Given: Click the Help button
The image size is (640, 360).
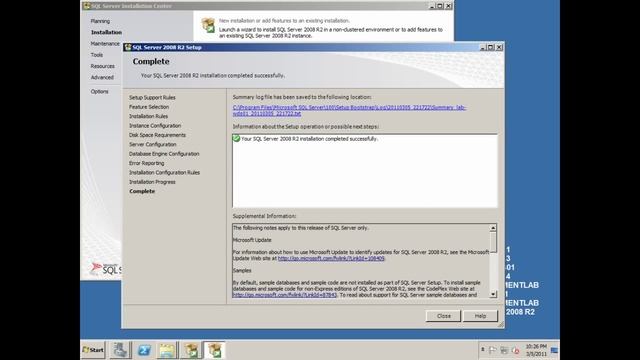Looking at the screenshot, I should pos(480,316).
